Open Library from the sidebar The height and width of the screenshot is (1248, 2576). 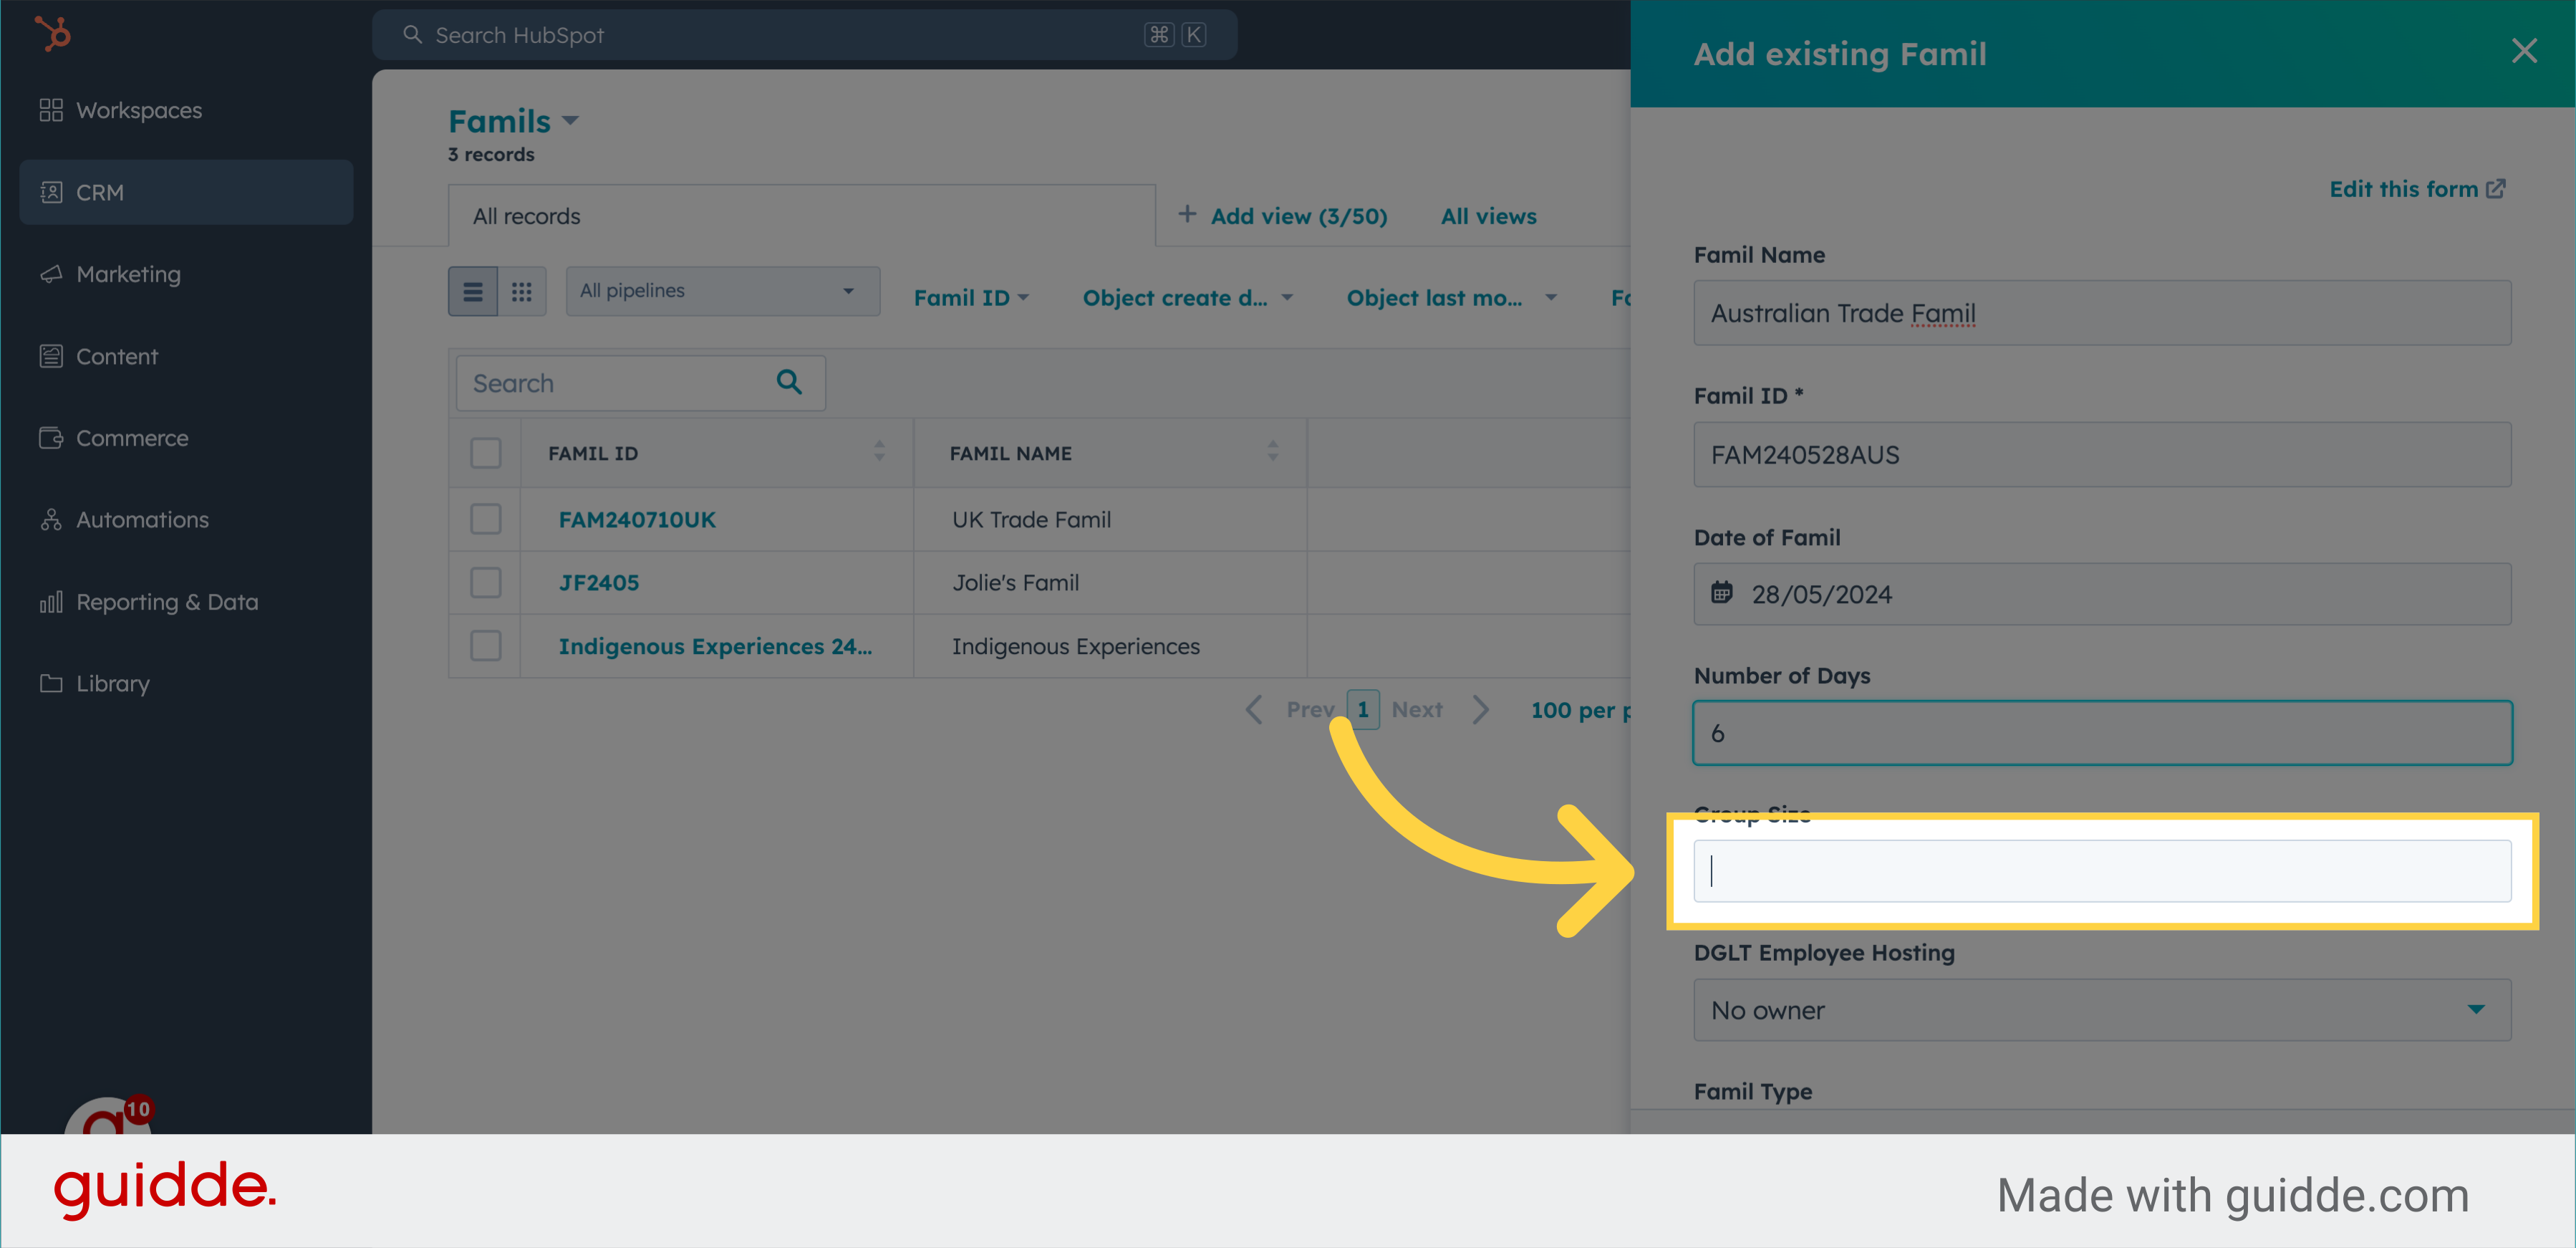pos(112,683)
